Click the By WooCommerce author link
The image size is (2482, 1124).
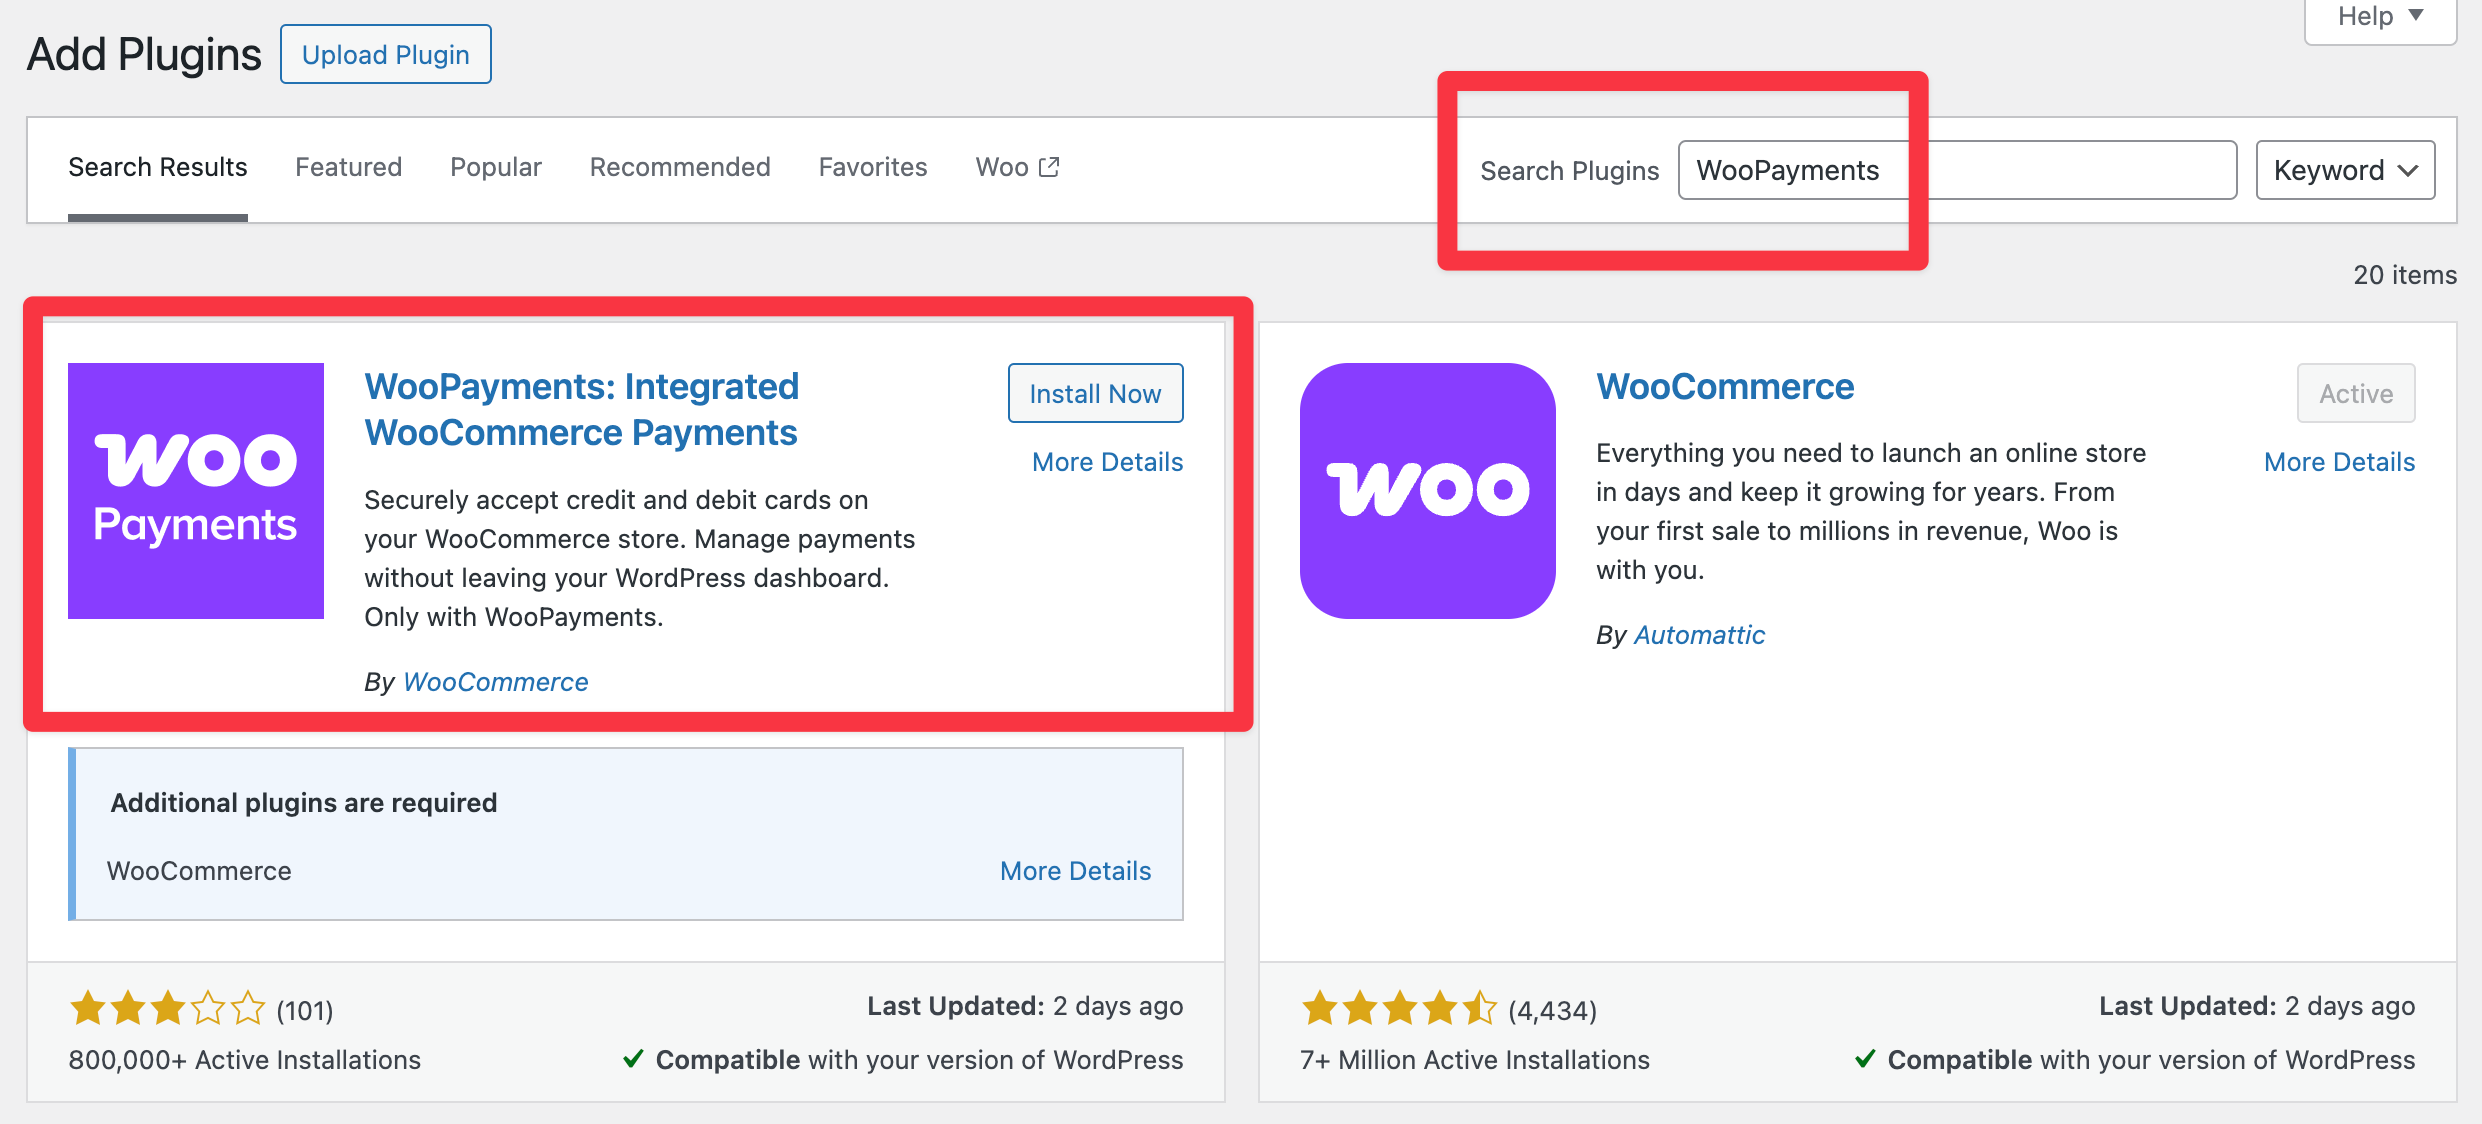coord(495,681)
